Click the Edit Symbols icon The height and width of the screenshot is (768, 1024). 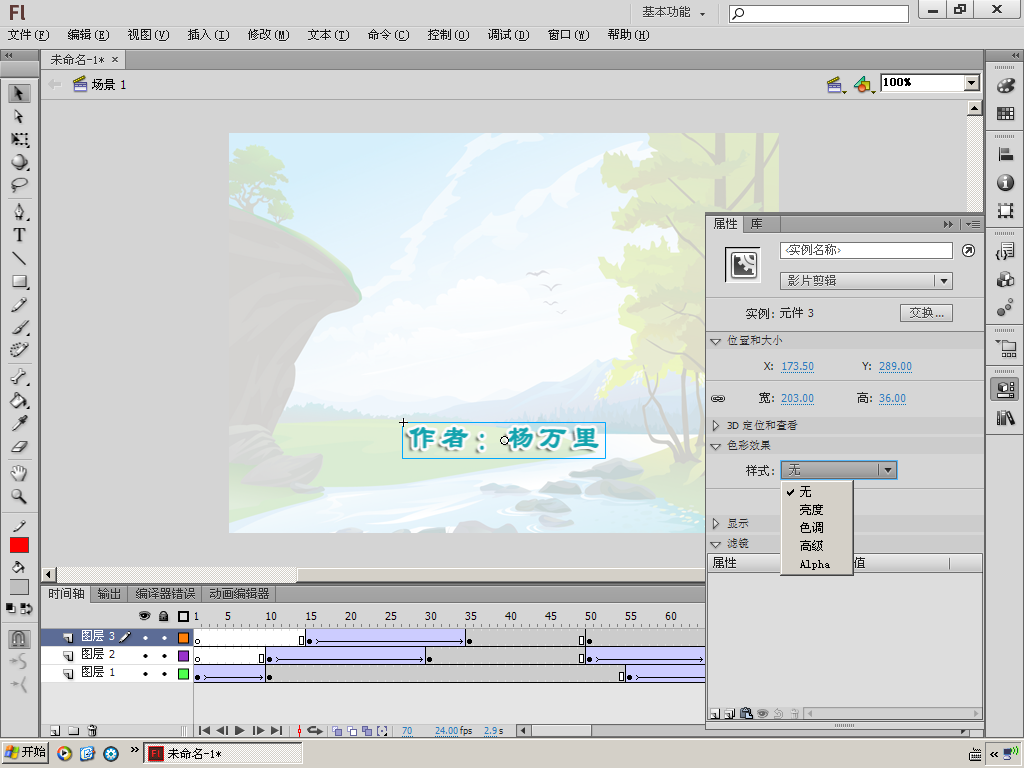click(x=863, y=84)
